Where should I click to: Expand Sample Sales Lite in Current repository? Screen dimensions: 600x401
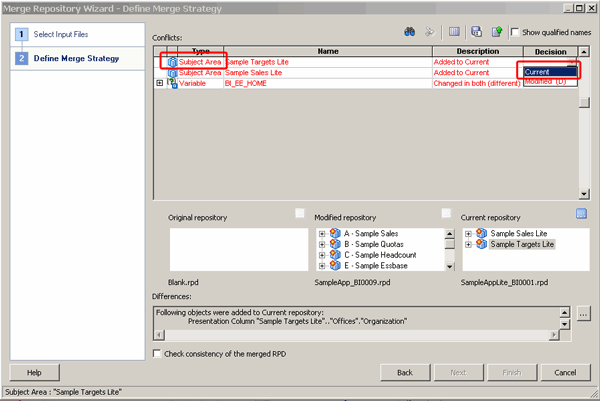(468, 233)
